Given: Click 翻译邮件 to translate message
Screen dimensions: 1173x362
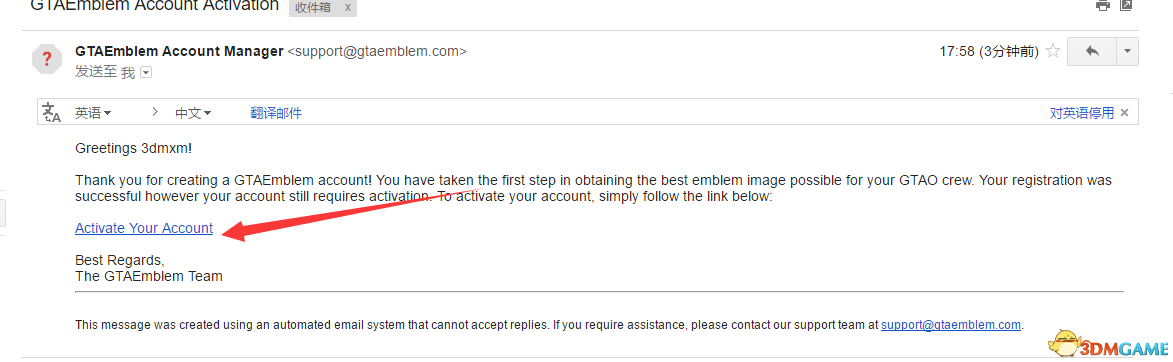Looking at the screenshot, I should [276, 113].
